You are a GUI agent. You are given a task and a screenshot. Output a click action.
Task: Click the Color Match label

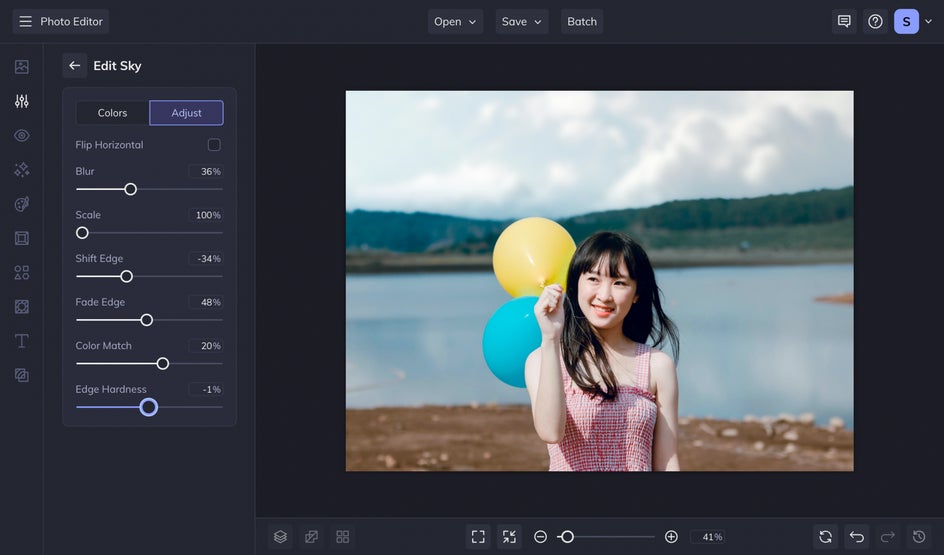pyautogui.click(x=104, y=346)
